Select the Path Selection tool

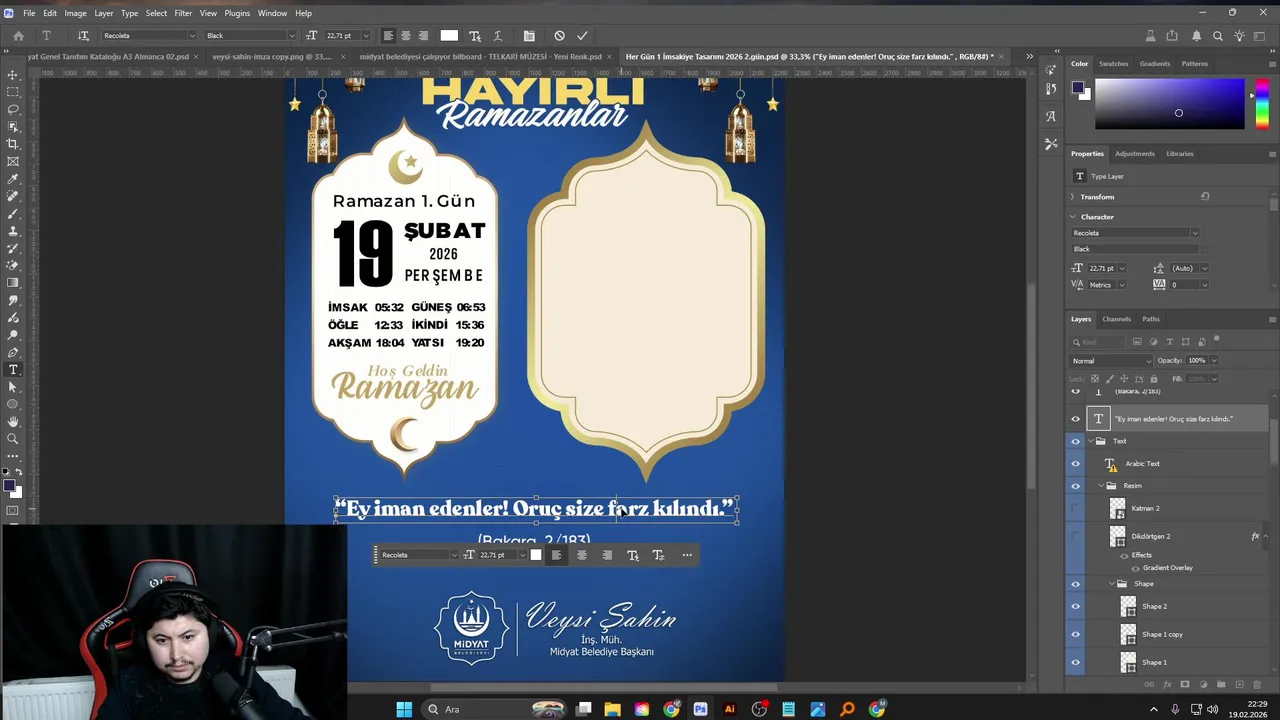13,387
